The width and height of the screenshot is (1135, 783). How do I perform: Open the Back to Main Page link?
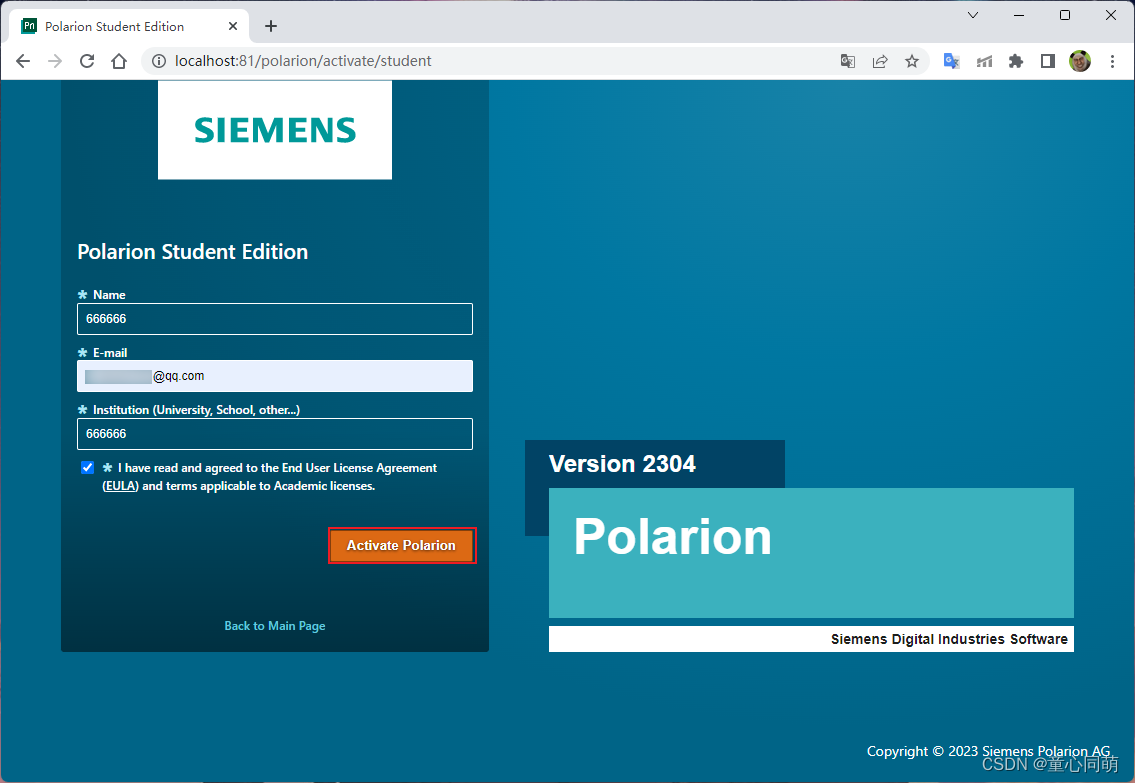tap(274, 626)
